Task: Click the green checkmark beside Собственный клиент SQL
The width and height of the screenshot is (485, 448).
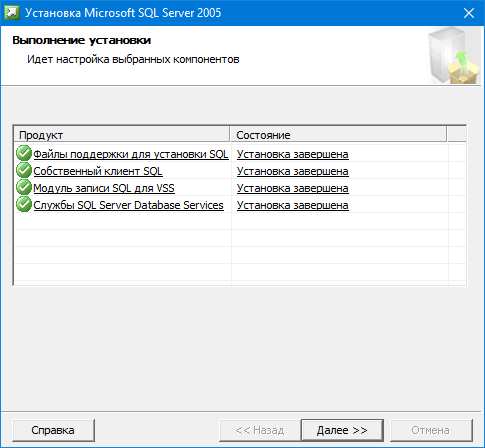Action: click(x=24, y=170)
